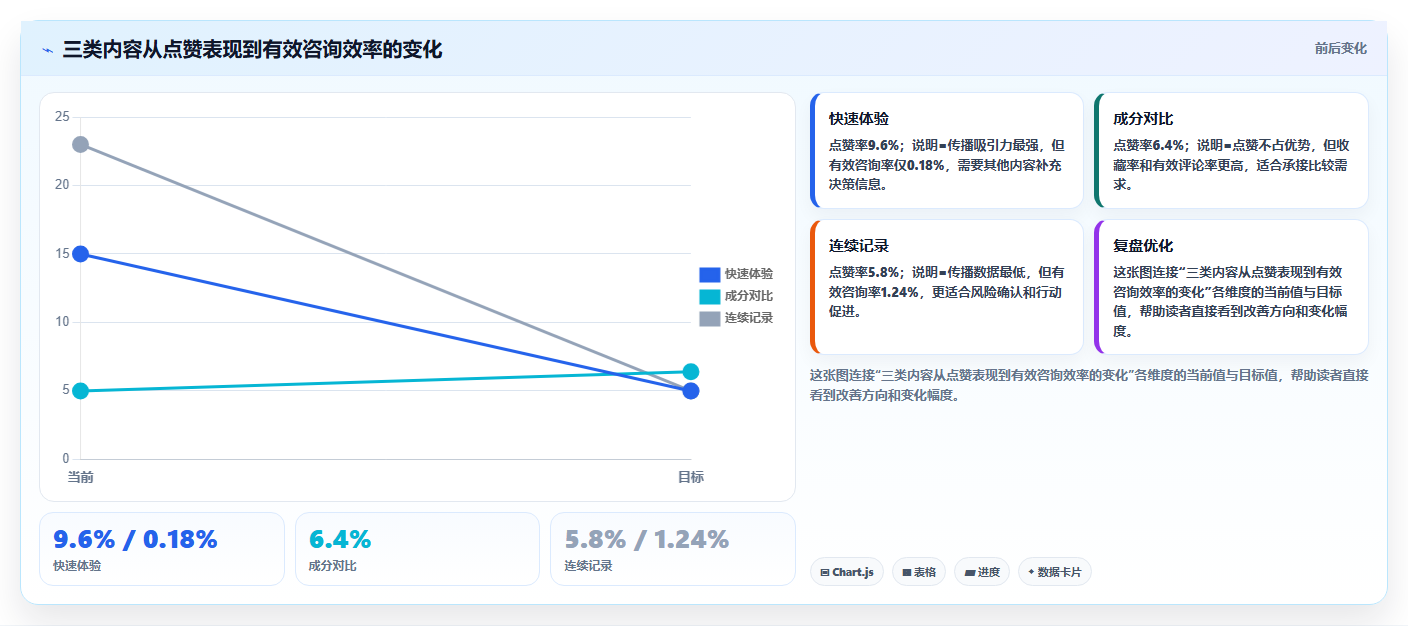Open the 成分对比 insight card heading

1143,119
